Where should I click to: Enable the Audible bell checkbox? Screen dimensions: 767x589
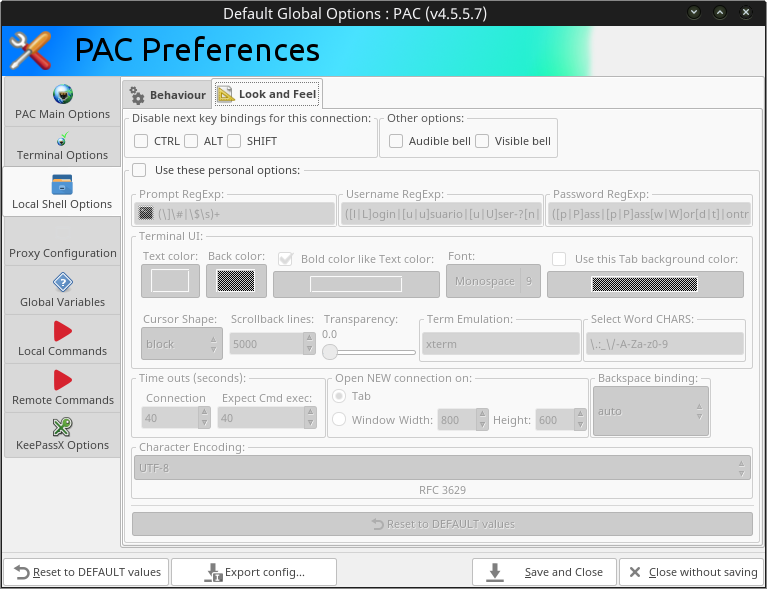[x=396, y=141]
